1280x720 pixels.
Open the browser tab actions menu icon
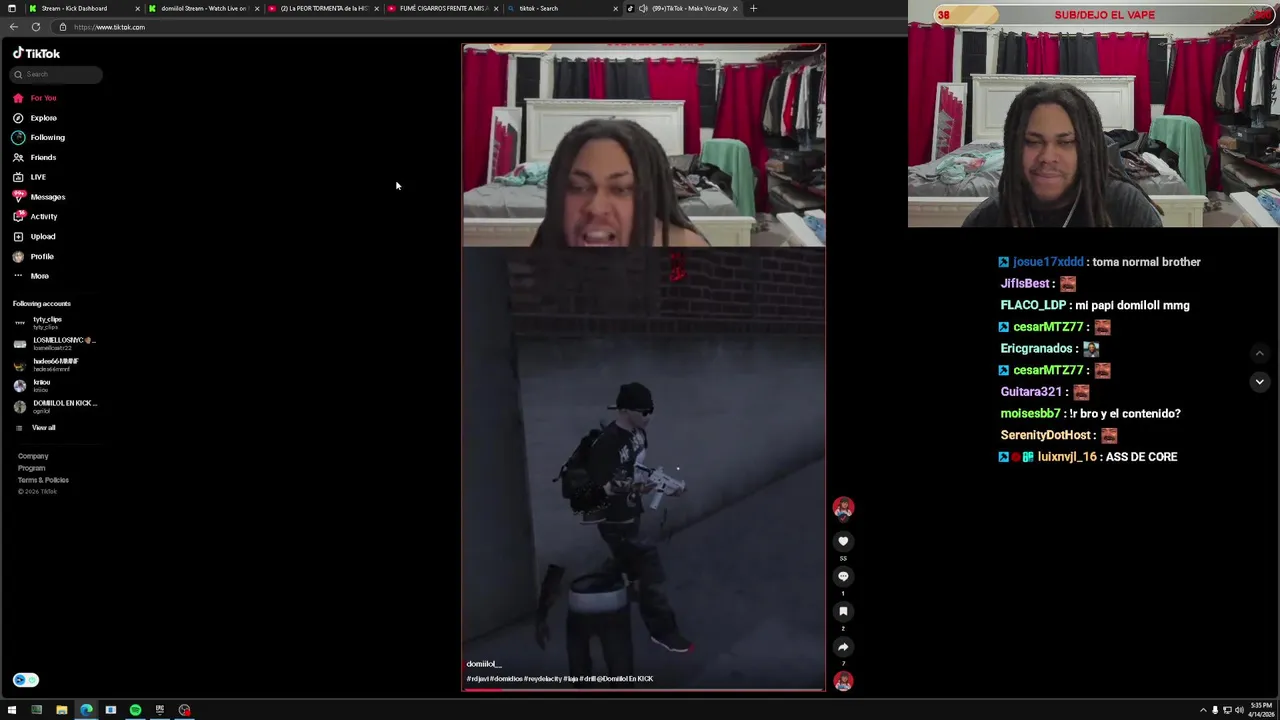(x=11, y=8)
